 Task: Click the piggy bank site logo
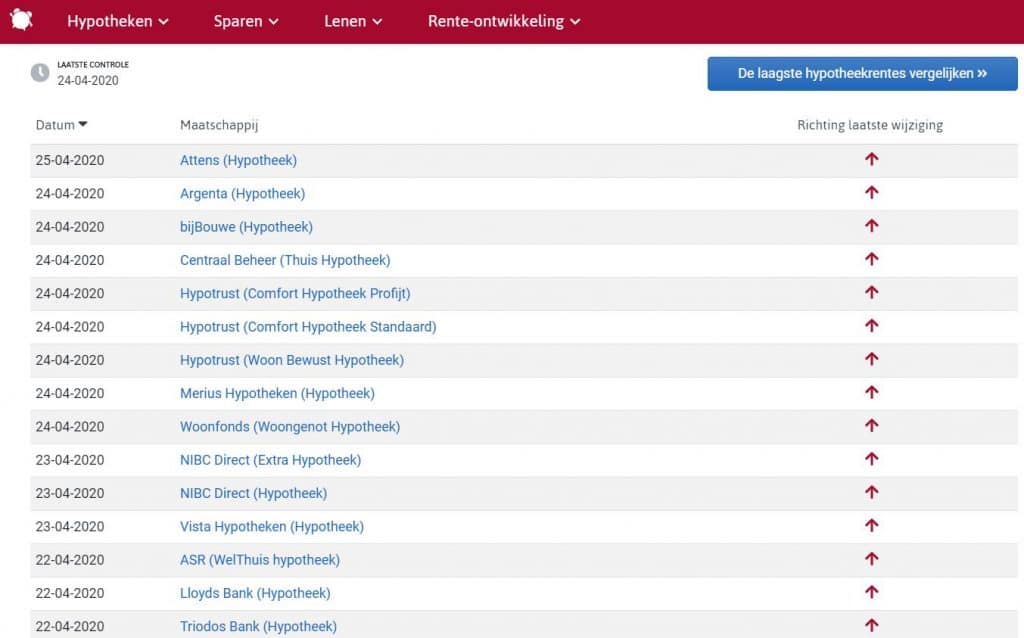coord(21,20)
